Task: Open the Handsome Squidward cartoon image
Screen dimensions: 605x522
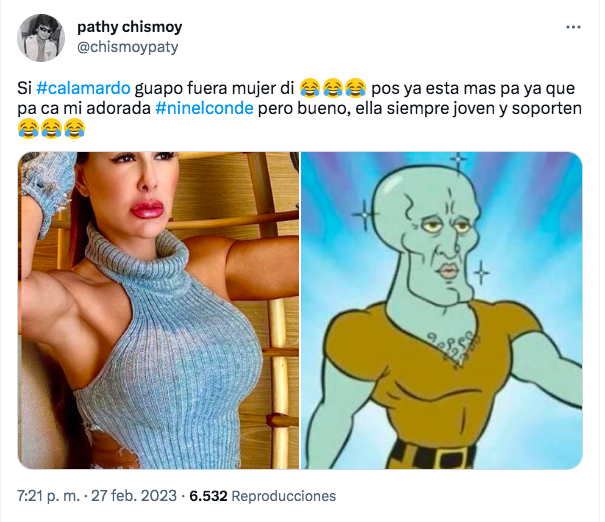Action: (442, 311)
